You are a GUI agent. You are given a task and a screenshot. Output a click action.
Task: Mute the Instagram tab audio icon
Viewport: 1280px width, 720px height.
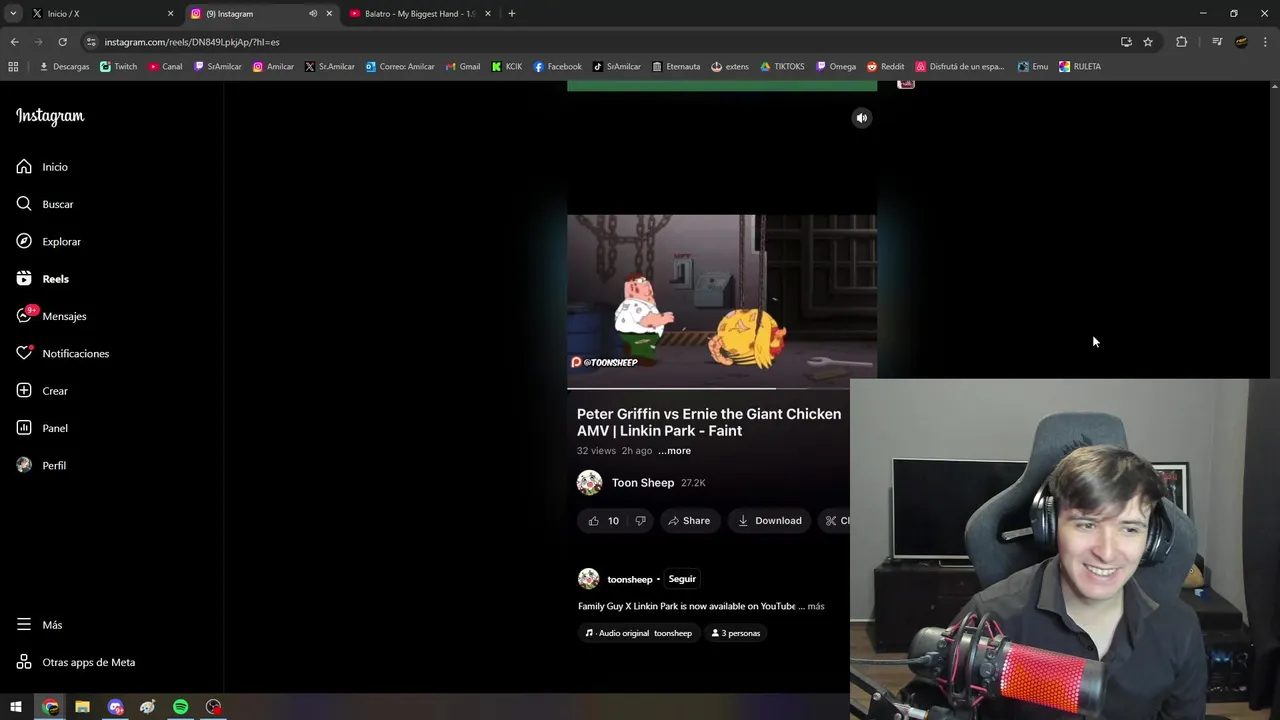click(x=313, y=14)
